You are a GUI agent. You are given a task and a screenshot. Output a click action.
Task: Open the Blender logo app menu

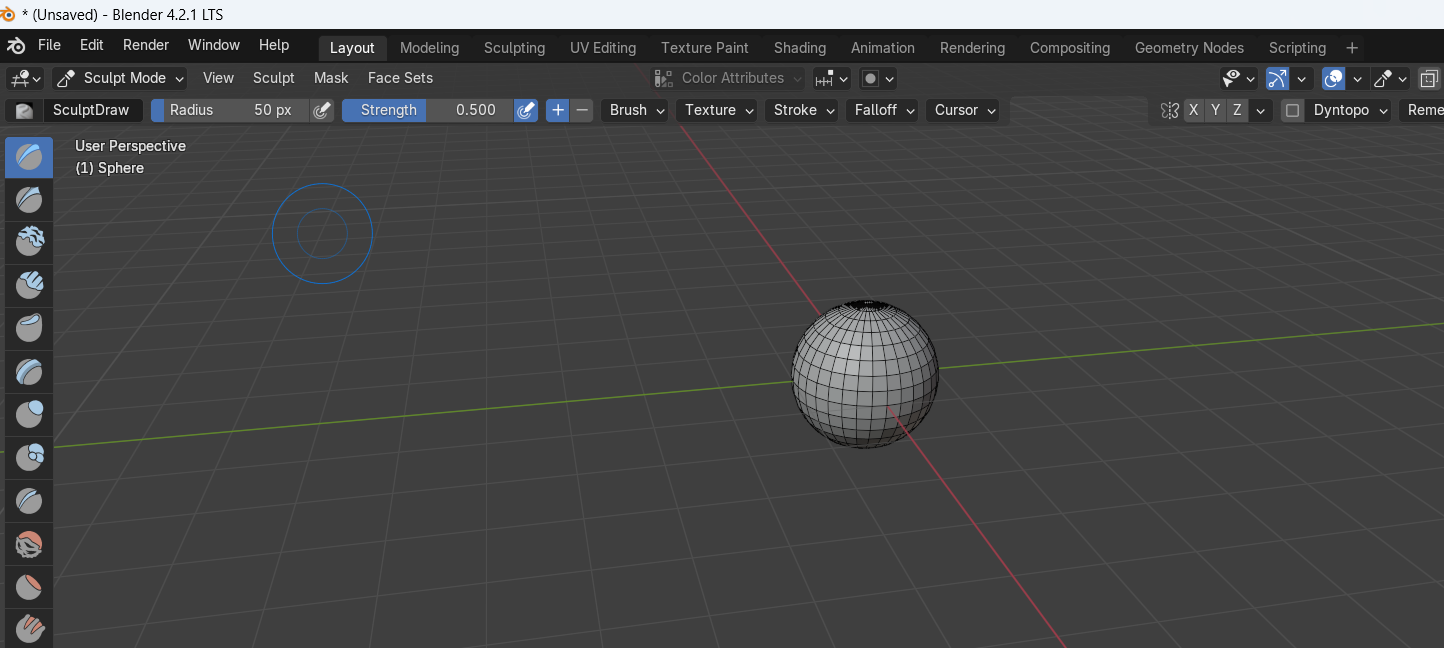click(x=16, y=45)
